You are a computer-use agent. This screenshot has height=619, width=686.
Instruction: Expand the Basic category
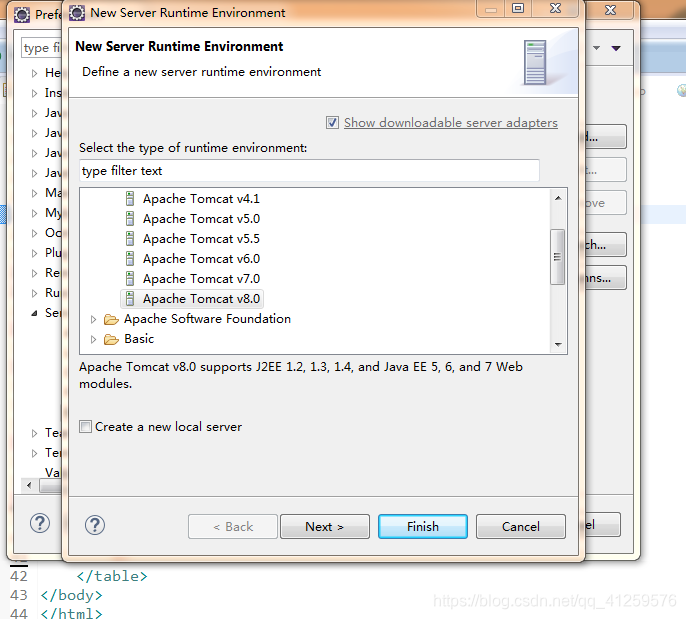coord(93,339)
